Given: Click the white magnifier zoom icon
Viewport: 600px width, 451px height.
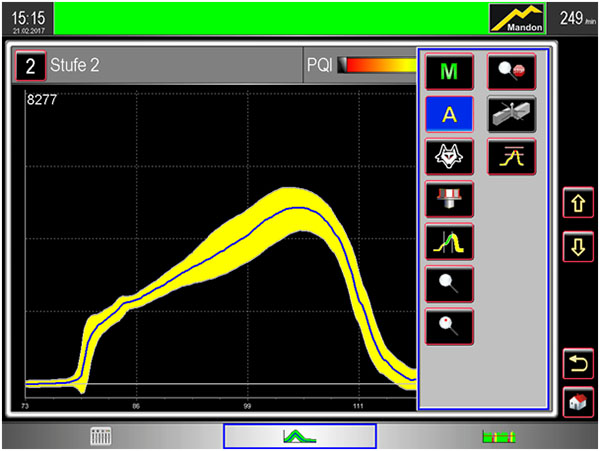Looking at the screenshot, I should pos(449,284).
